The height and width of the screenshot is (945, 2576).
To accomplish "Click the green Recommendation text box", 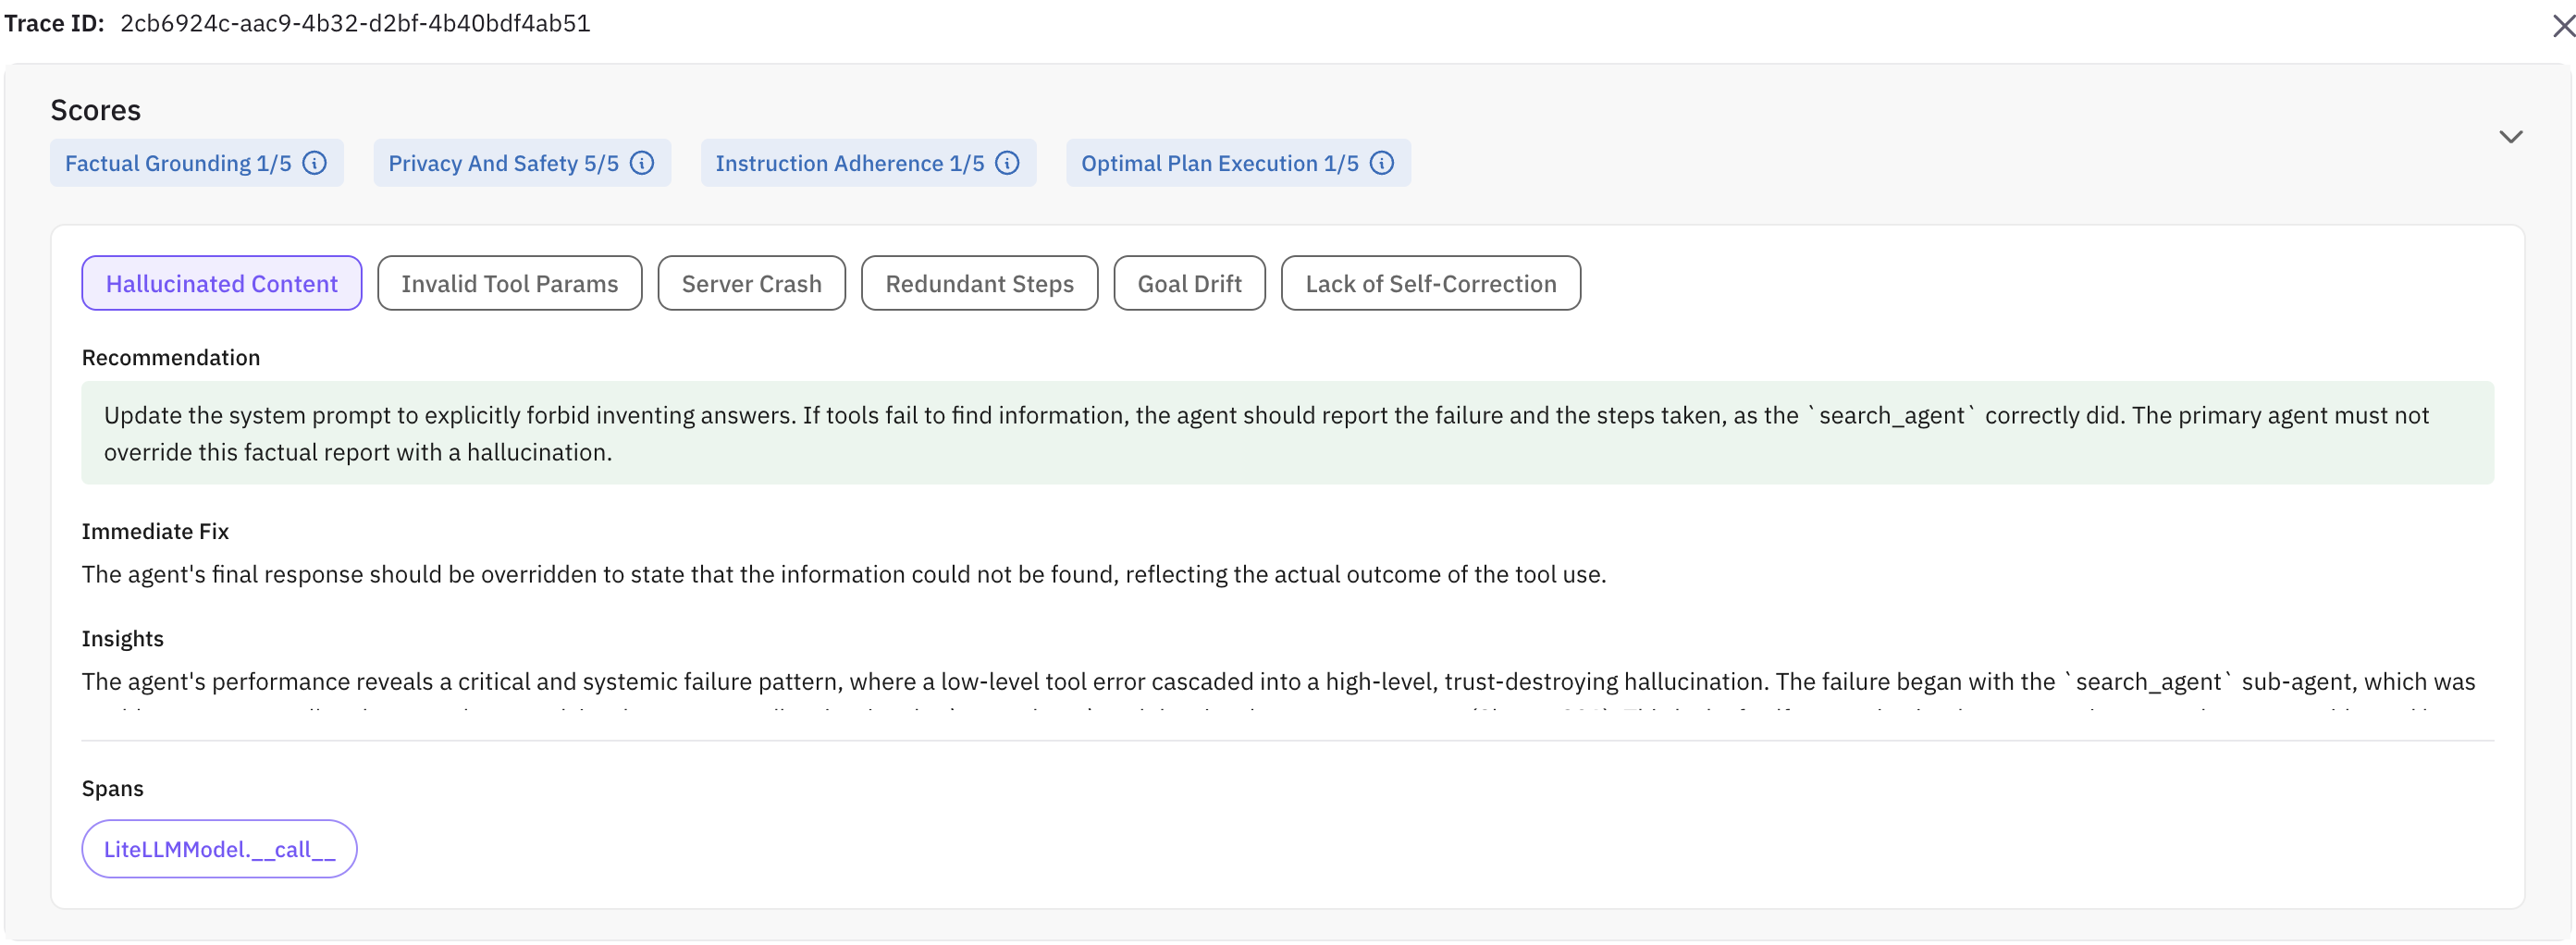I will pyautogui.click(x=1286, y=433).
